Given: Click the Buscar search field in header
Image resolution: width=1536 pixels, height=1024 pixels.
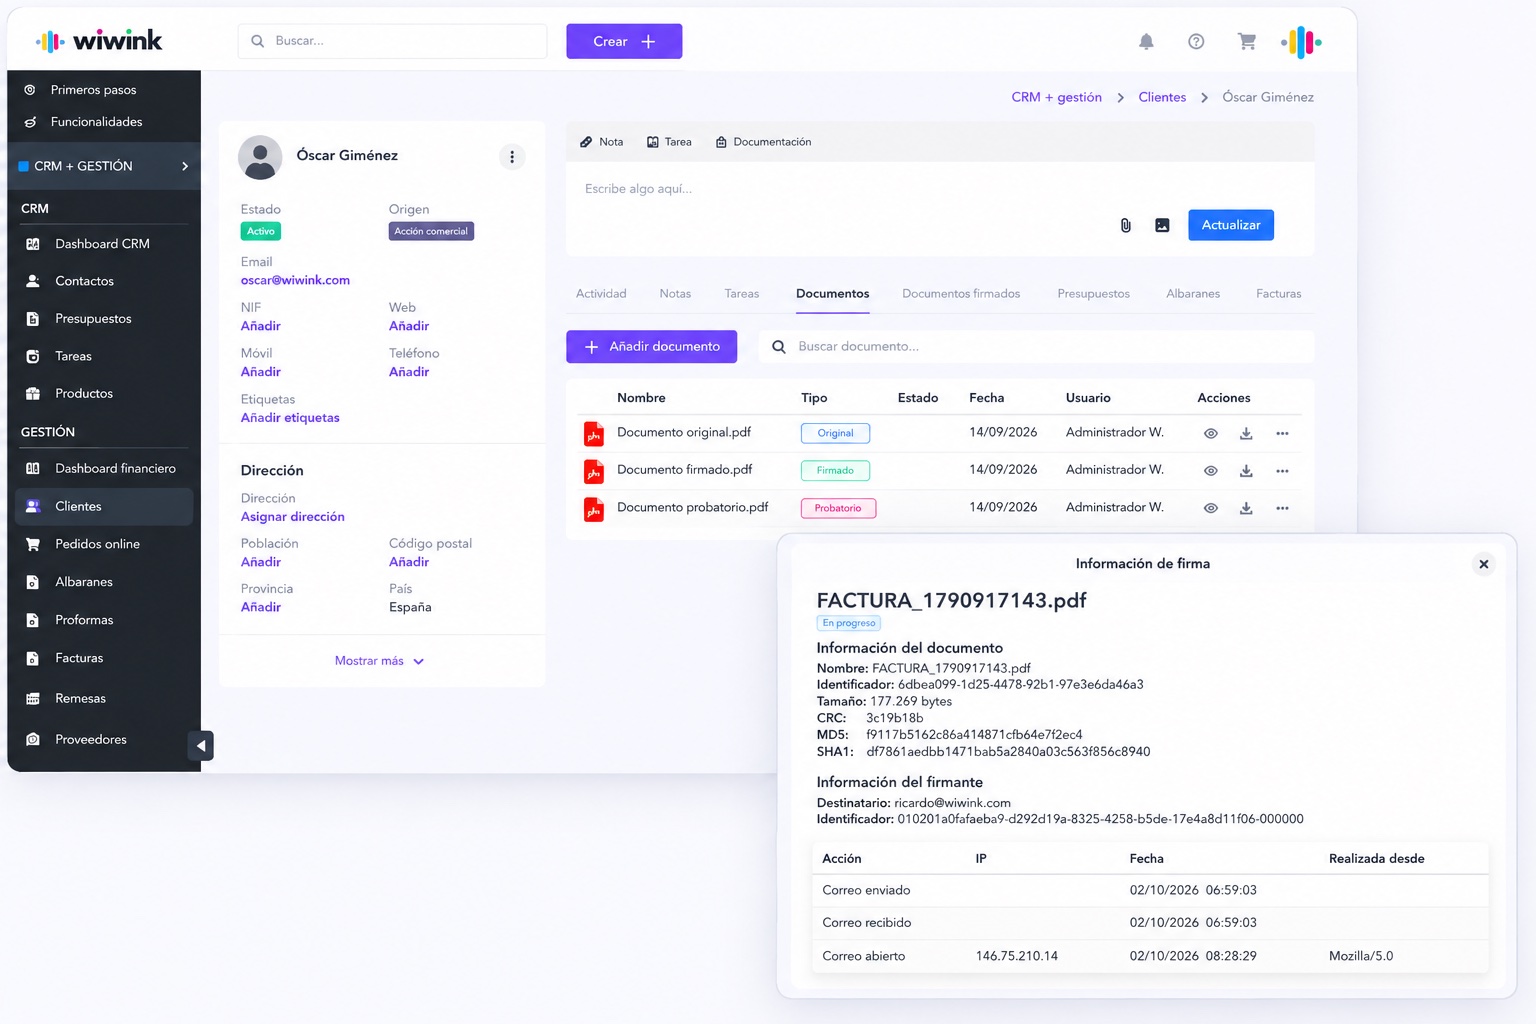Looking at the screenshot, I should click(x=392, y=41).
